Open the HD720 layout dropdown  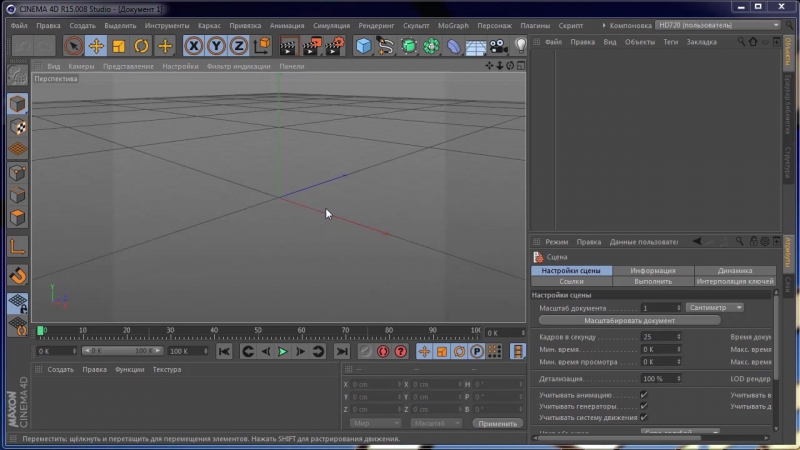[x=718, y=25]
